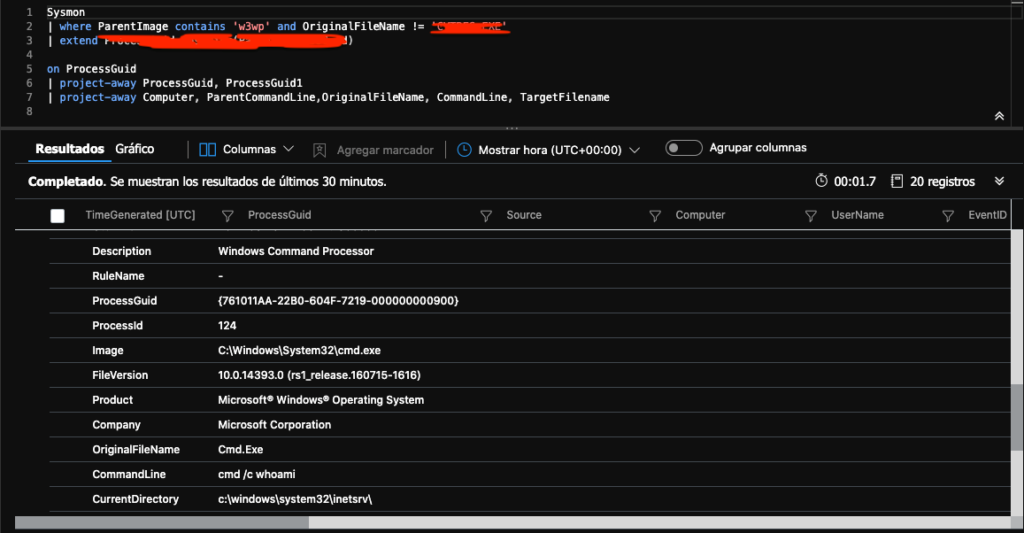The height and width of the screenshot is (533, 1024).
Task: Collapse the query editor with double-chevron up
Action: pos(998,116)
